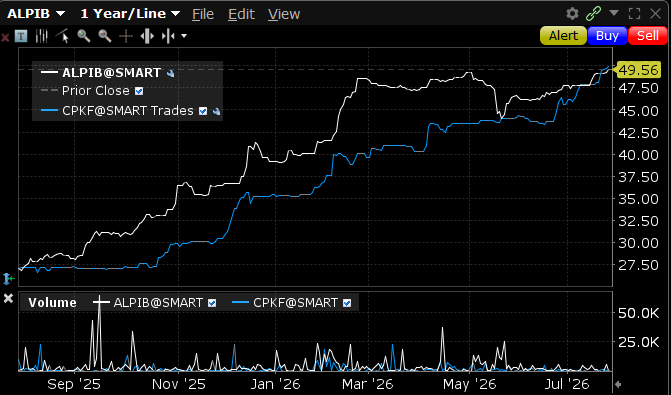The width and height of the screenshot is (671, 395).
Task: Click the blue Buy button
Action: pos(607,36)
